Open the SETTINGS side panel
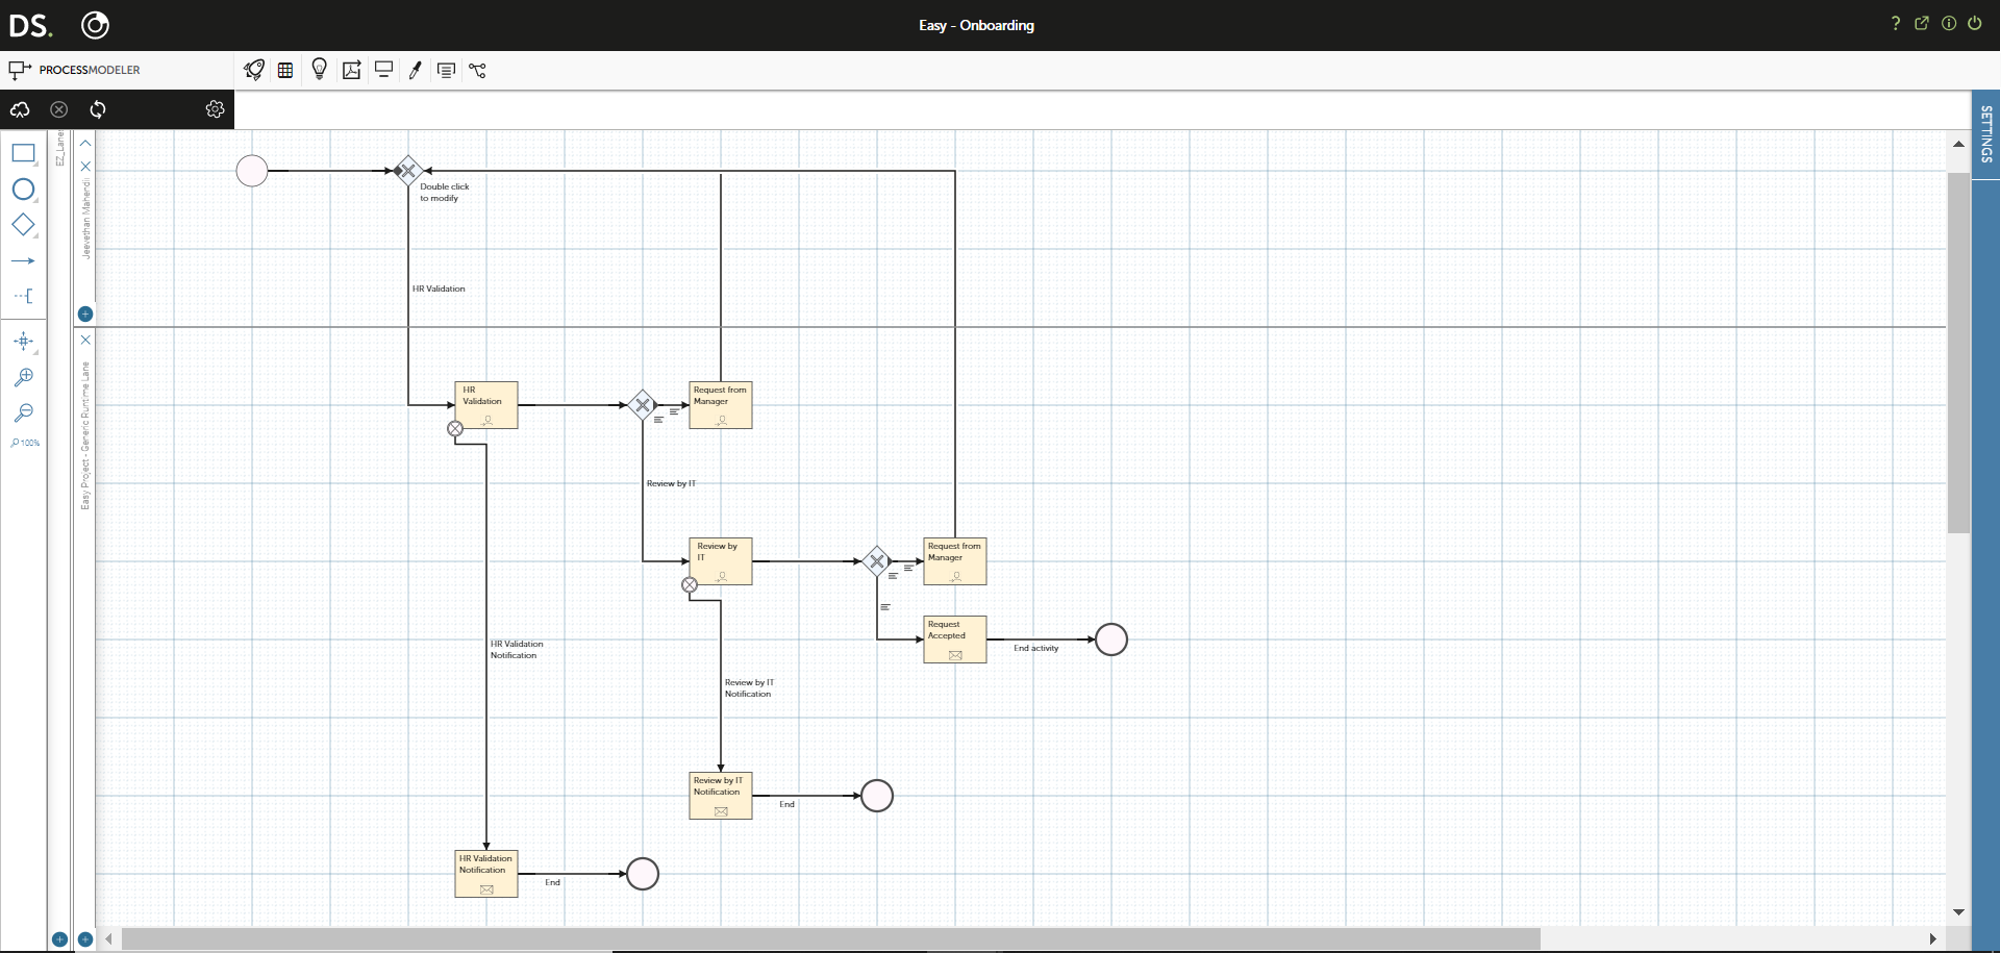This screenshot has width=2001, height=953. point(1986,134)
